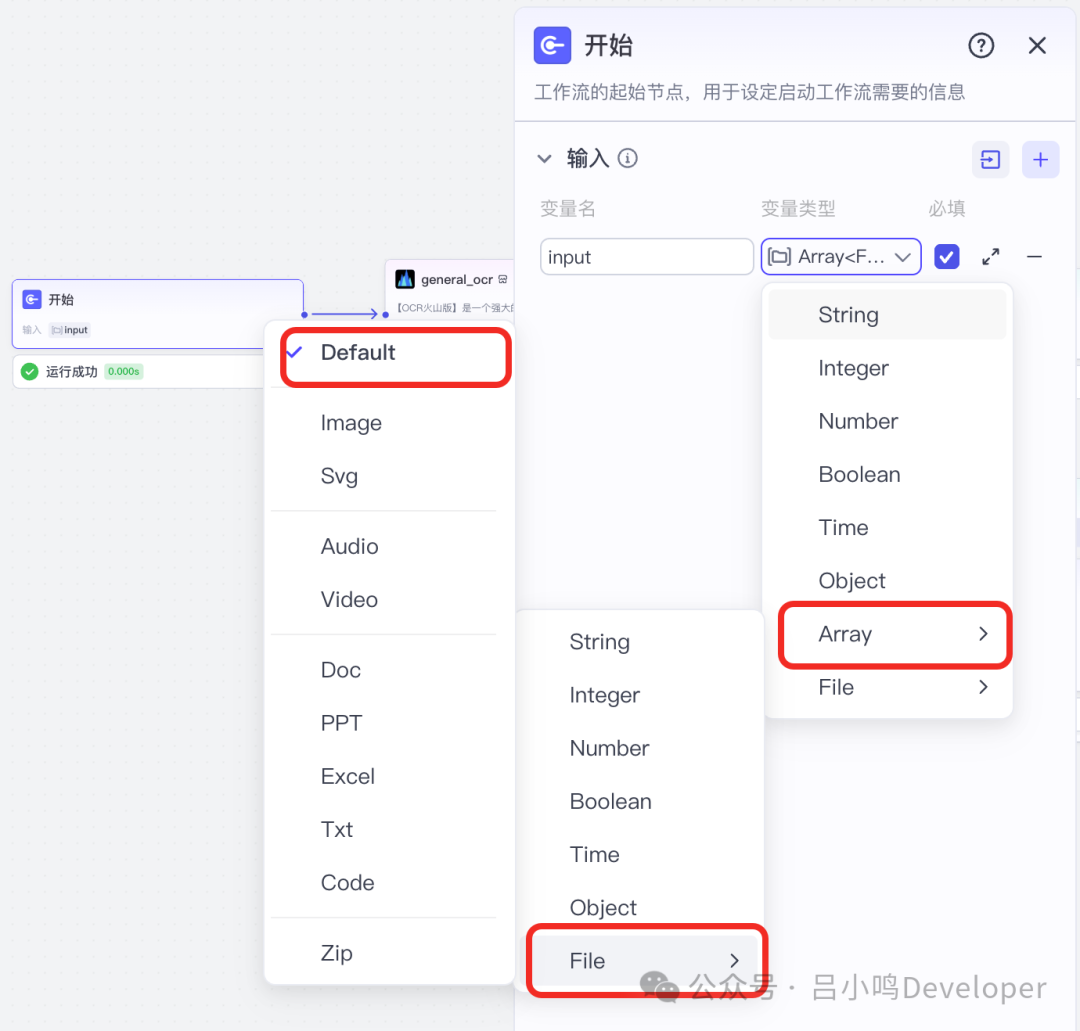Select Time in the variable type menu
The image size is (1080, 1031).
pos(887,528)
